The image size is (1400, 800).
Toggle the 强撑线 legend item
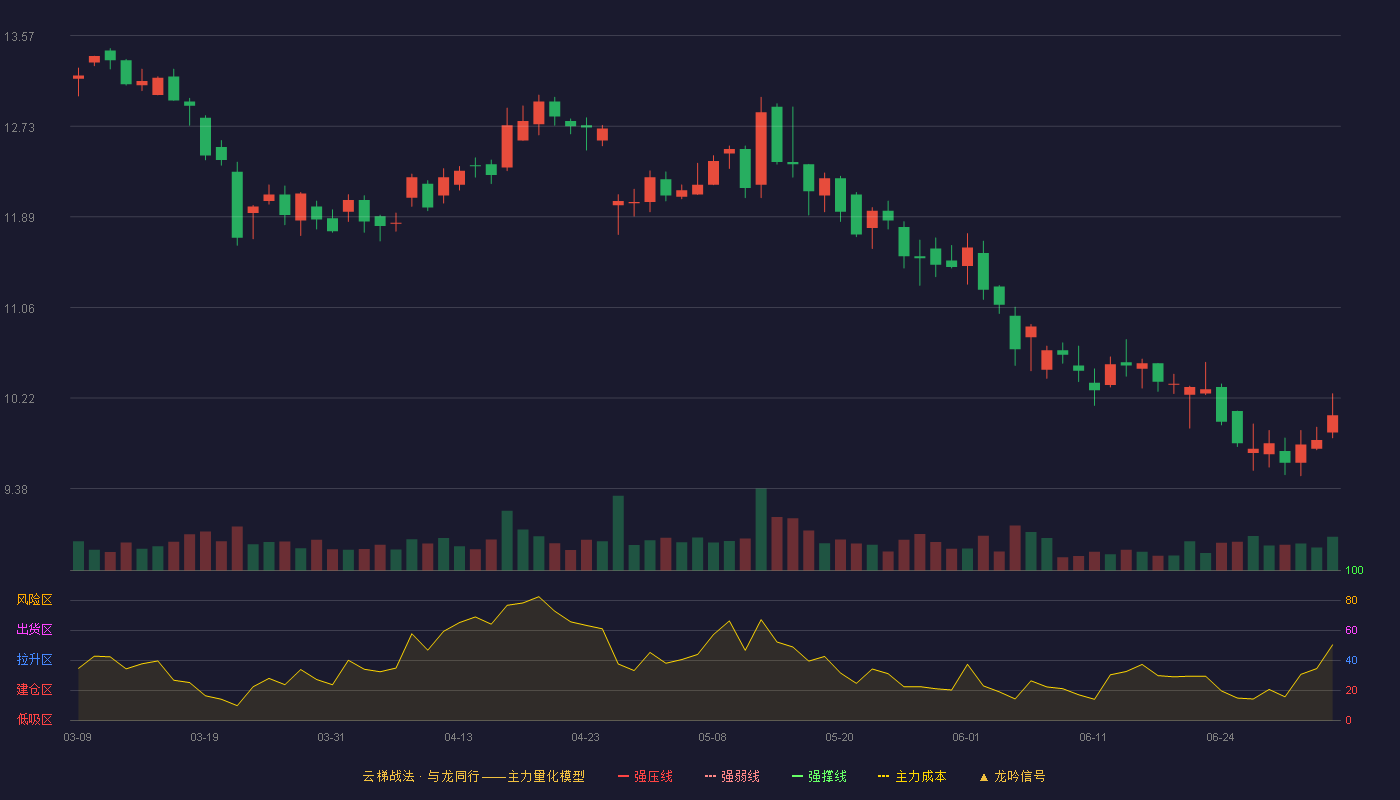click(819, 776)
